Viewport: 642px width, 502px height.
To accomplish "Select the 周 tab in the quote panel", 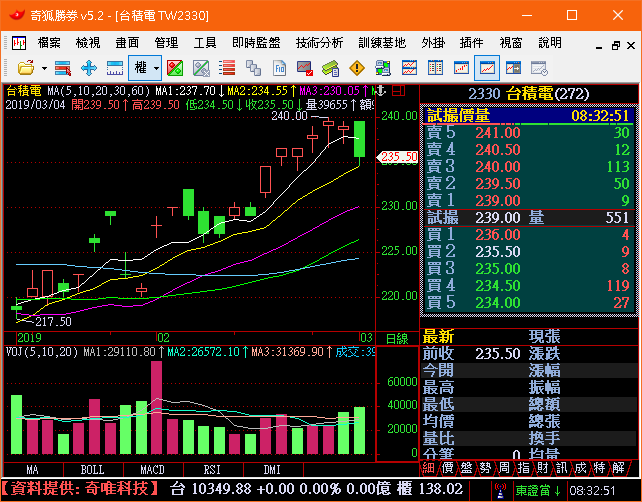I will (x=504, y=468).
